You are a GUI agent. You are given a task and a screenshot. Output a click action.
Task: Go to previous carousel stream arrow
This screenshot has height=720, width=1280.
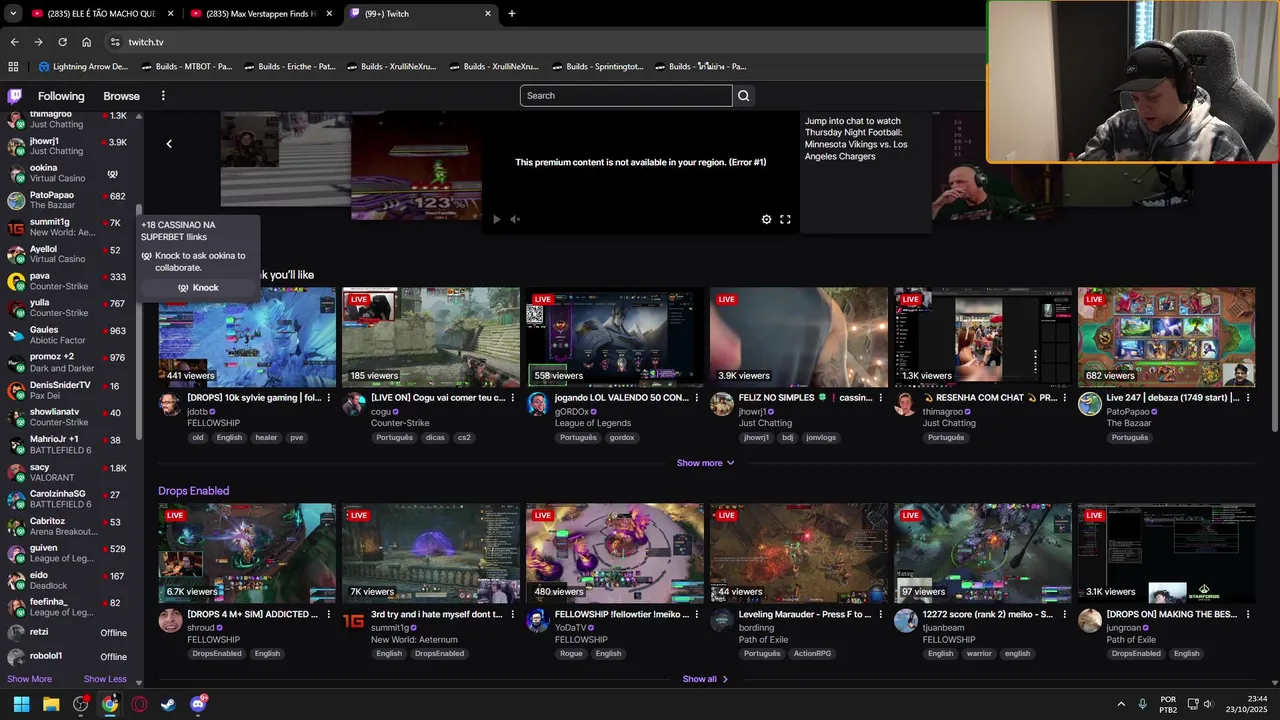click(x=169, y=144)
